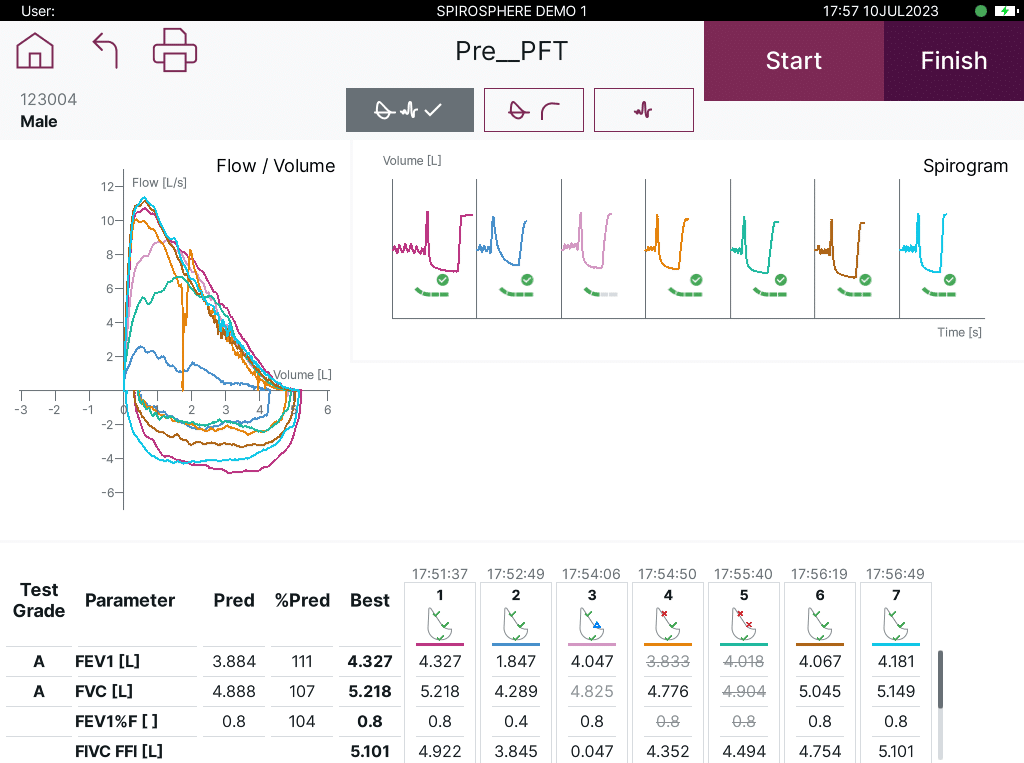Click the Home icon

pyautogui.click(x=35, y=50)
